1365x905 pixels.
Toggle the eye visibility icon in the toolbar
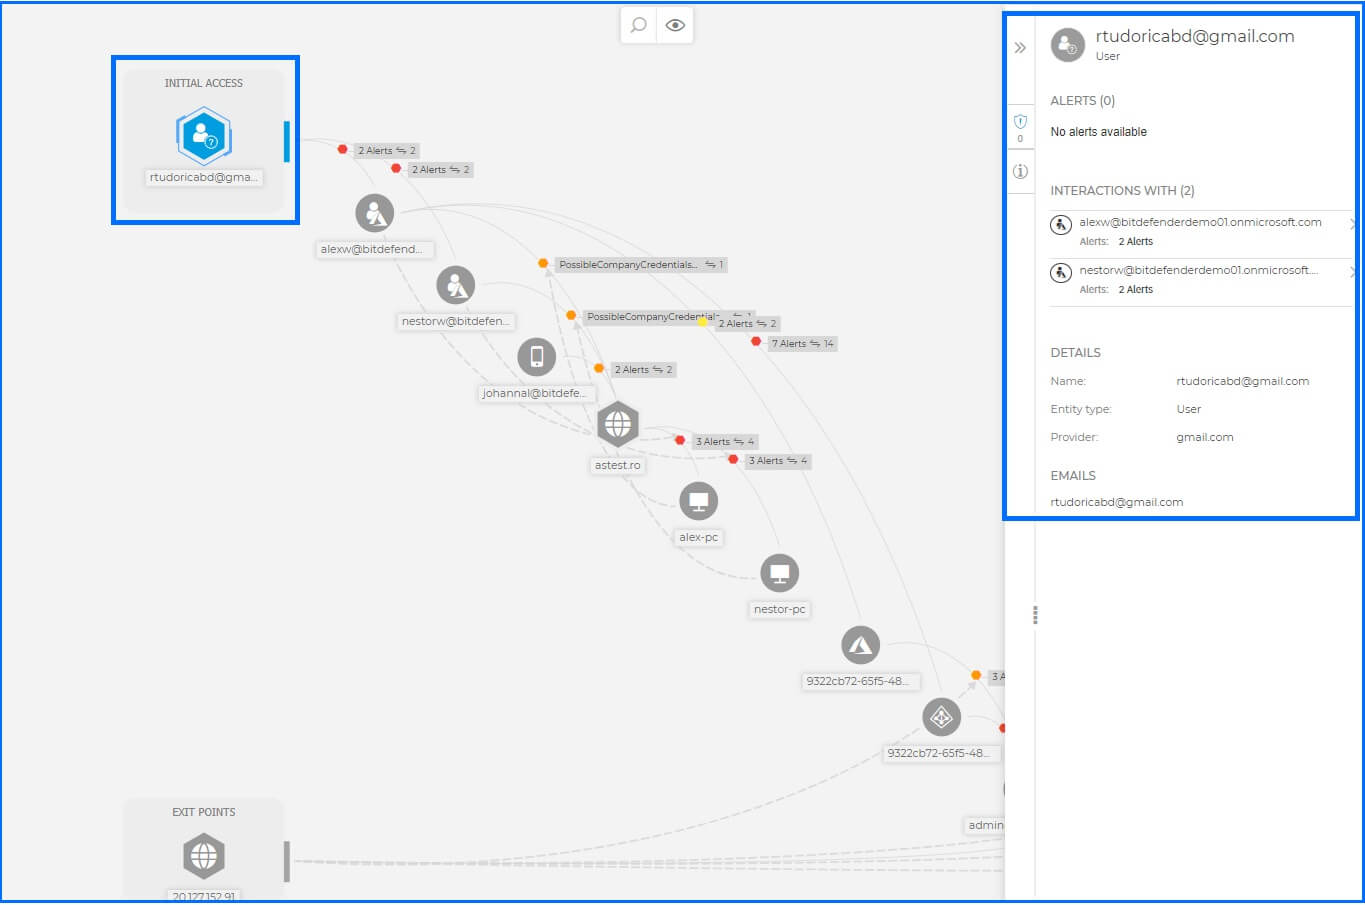click(x=675, y=25)
